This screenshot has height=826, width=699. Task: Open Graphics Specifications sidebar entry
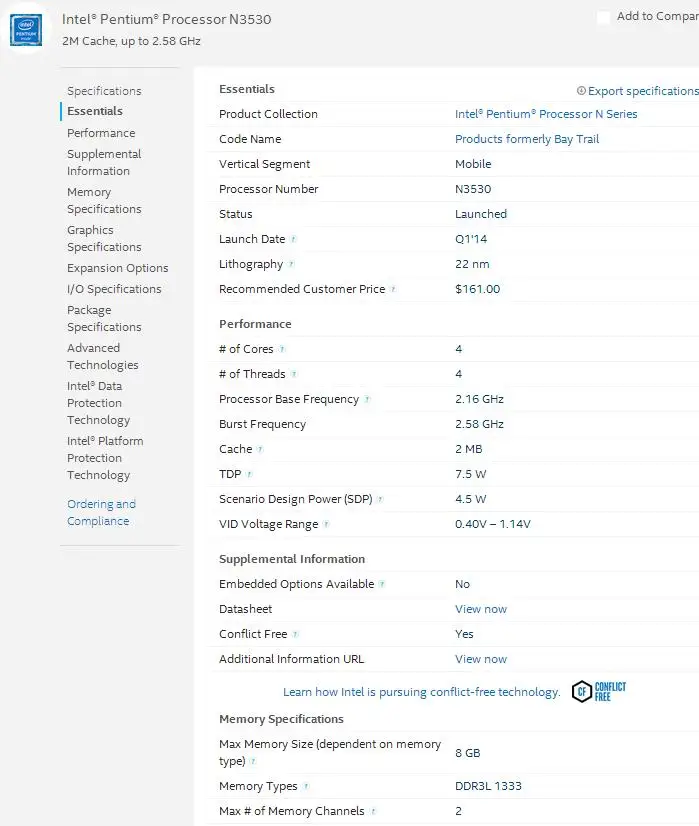tap(104, 238)
